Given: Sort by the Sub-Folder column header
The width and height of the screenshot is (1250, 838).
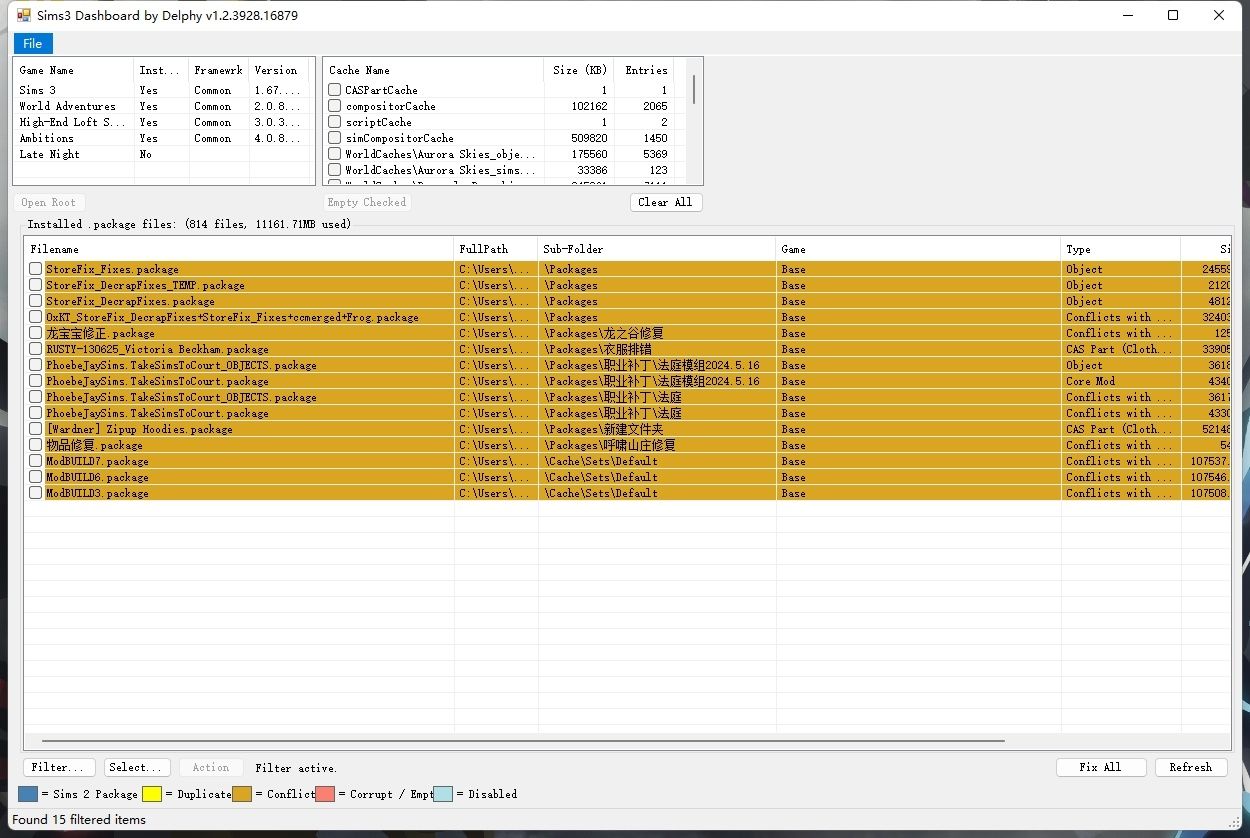Looking at the screenshot, I should pos(657,249).
